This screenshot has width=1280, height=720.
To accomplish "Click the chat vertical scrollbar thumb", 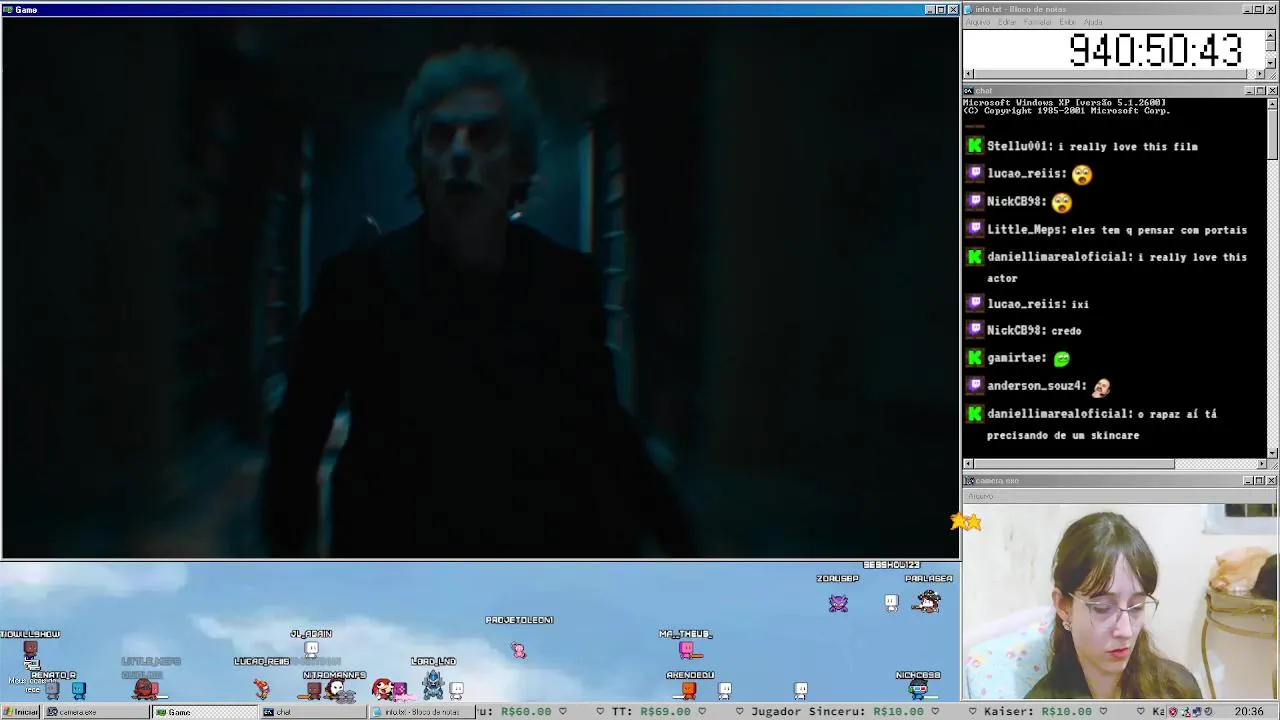I will (x=1272, y=134).
